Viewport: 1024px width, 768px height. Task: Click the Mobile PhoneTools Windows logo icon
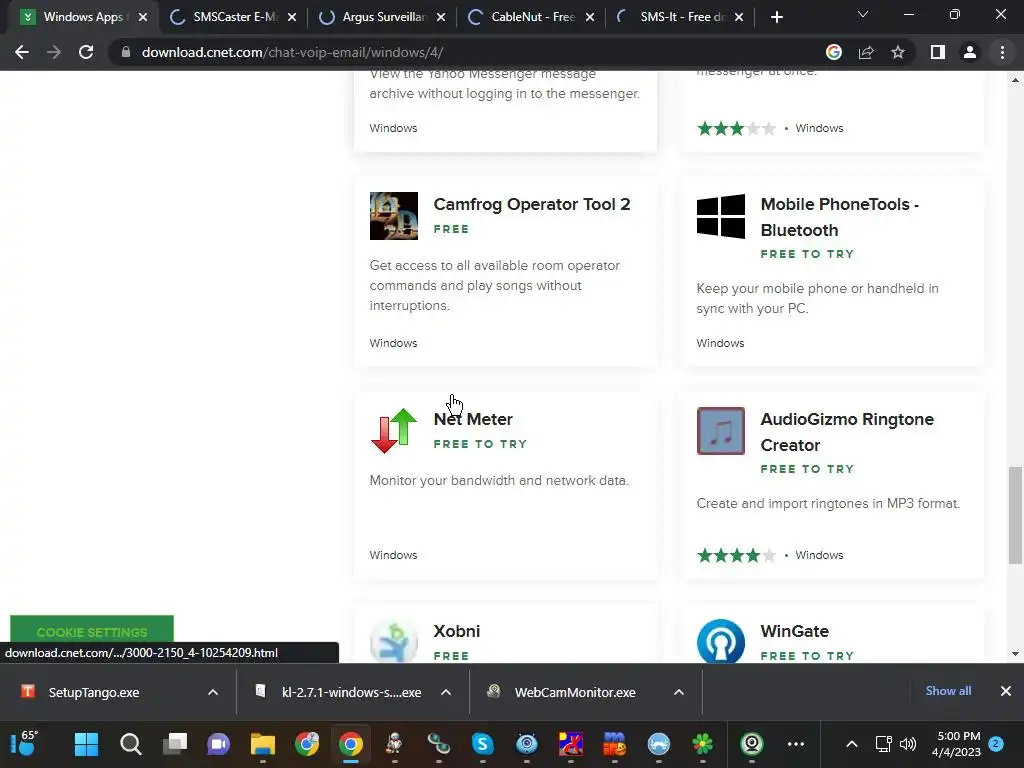point(721,216)
